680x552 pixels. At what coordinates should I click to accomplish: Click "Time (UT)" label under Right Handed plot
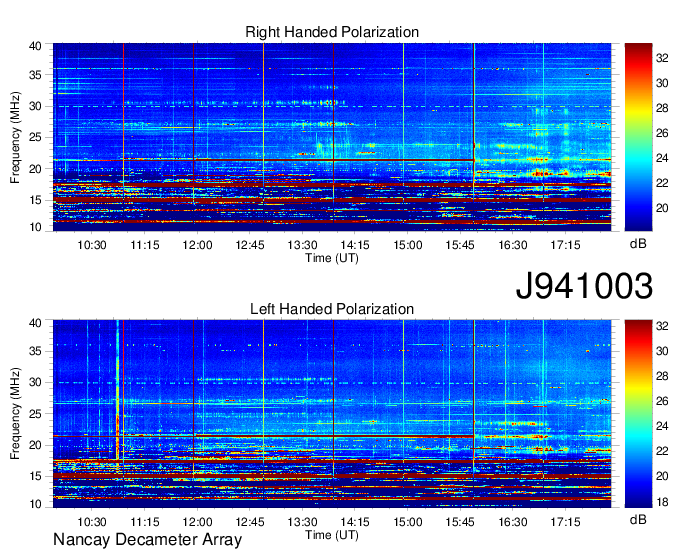click(332, 258)
